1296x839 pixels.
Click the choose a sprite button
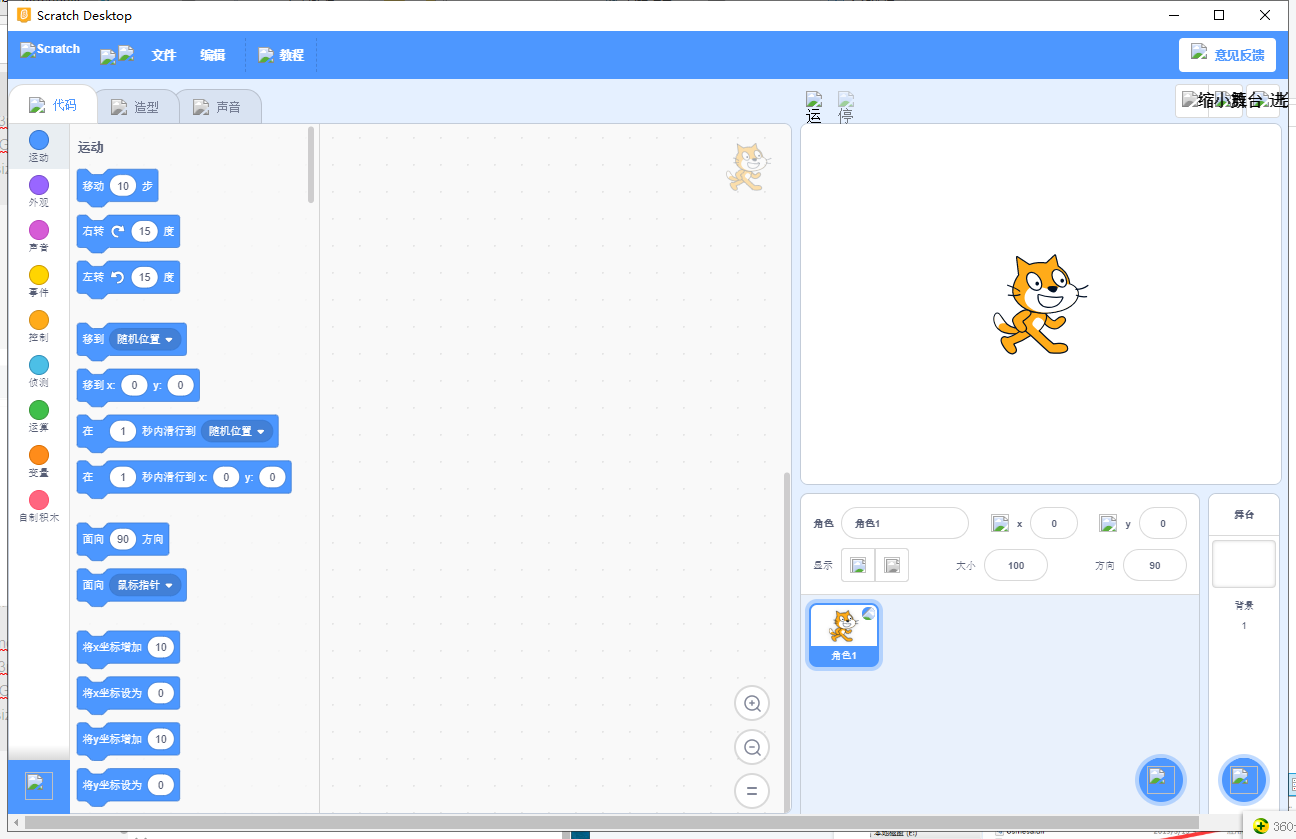pos(1160,779)
